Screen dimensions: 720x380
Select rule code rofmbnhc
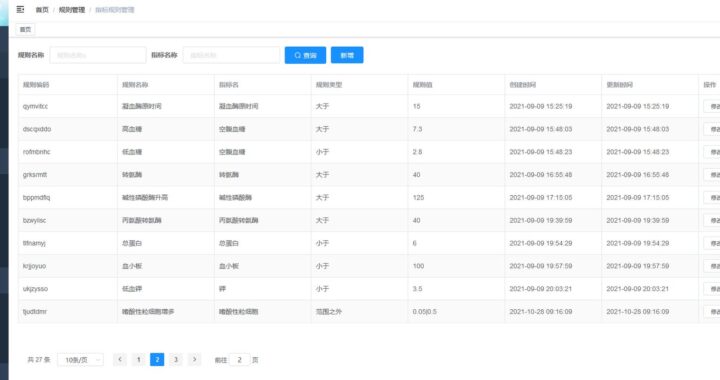[36, 152]
